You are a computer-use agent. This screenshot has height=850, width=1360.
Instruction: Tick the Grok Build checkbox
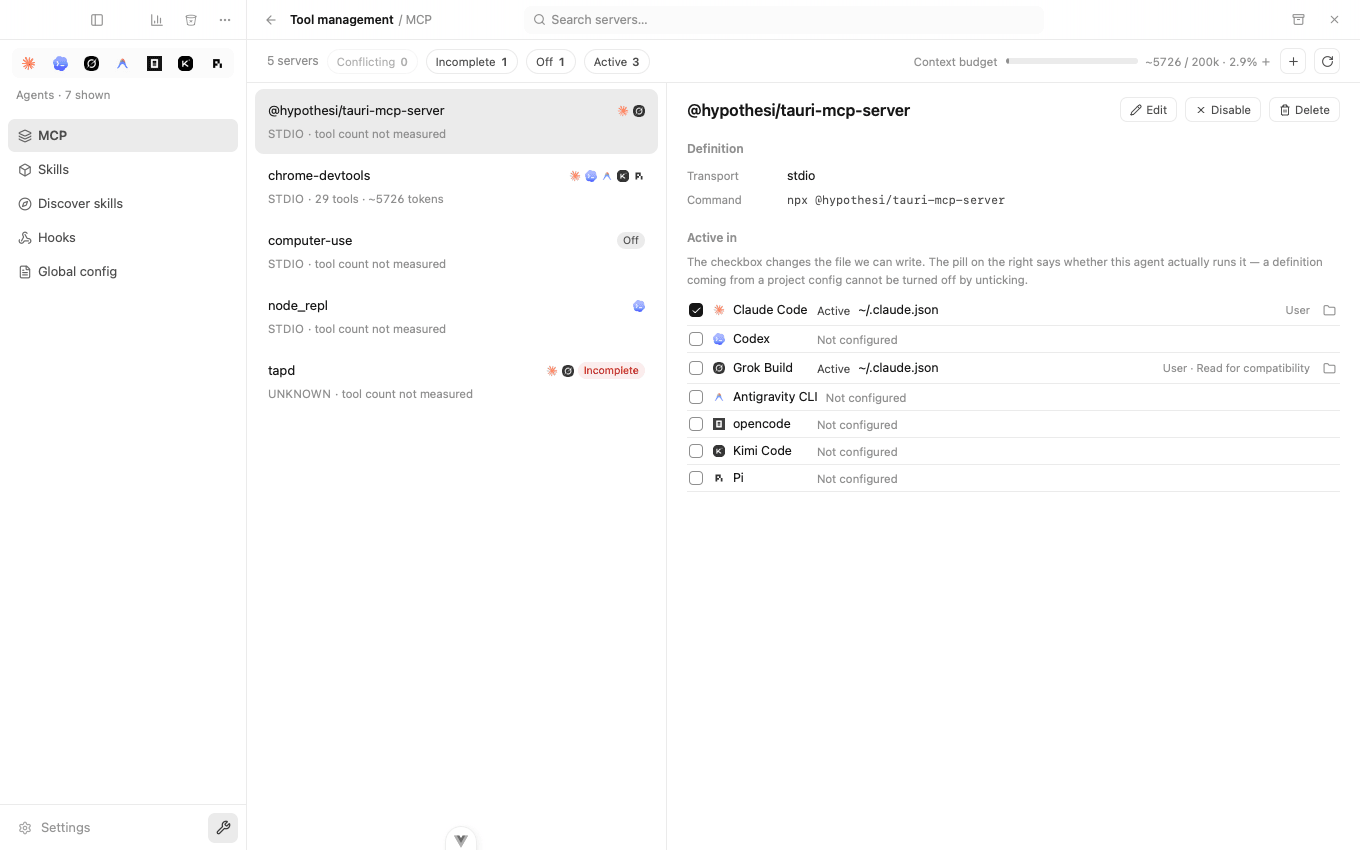tap(696, 368)
